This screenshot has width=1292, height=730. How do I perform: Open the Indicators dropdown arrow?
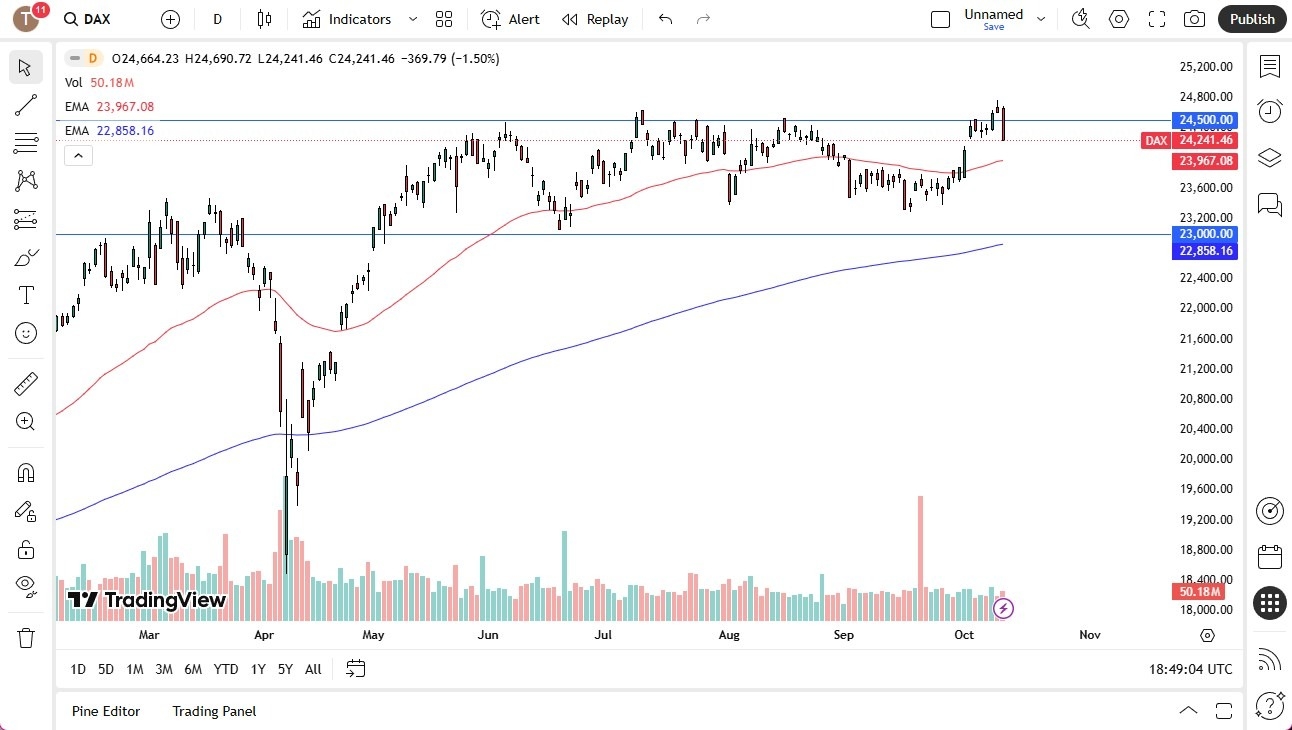(x=411, y=19)
